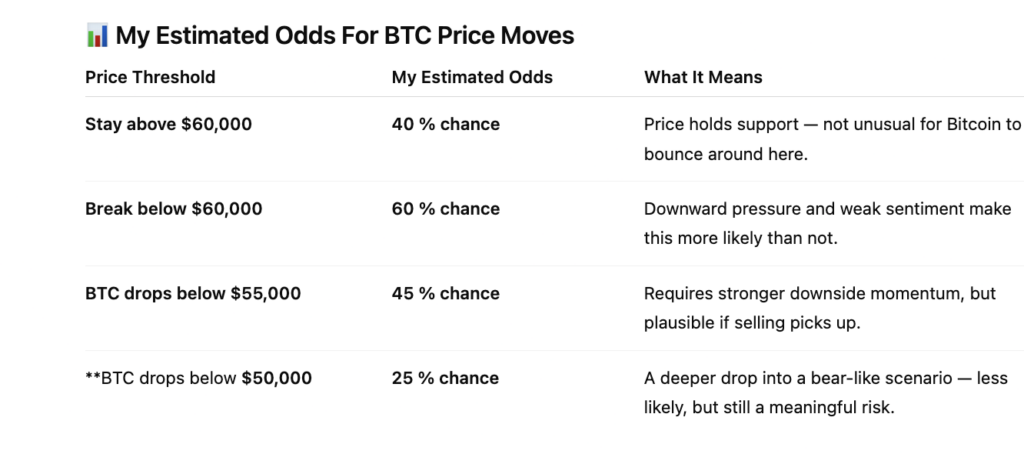Click the 'What It Means' column header

point(703,77)
